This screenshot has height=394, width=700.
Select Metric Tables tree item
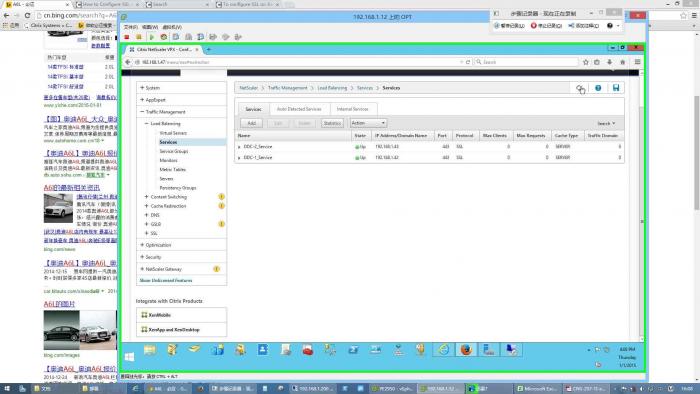click(172, 170)
